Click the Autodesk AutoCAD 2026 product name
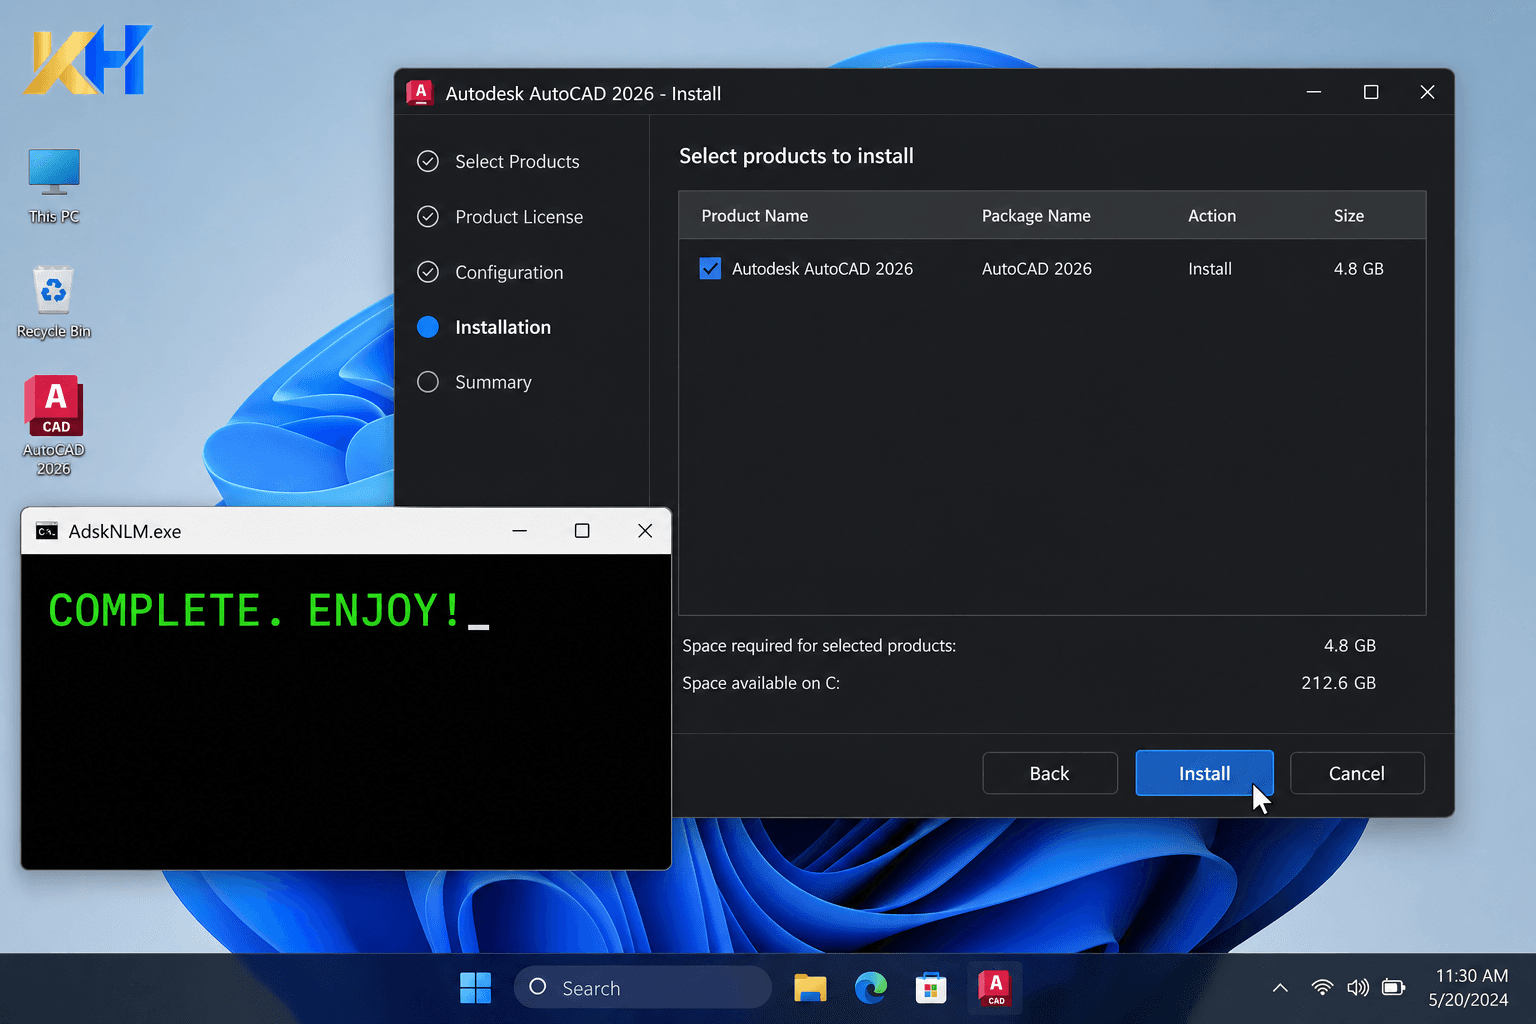The width and height of the screenshot is (1536, 1024). [822, 269]
